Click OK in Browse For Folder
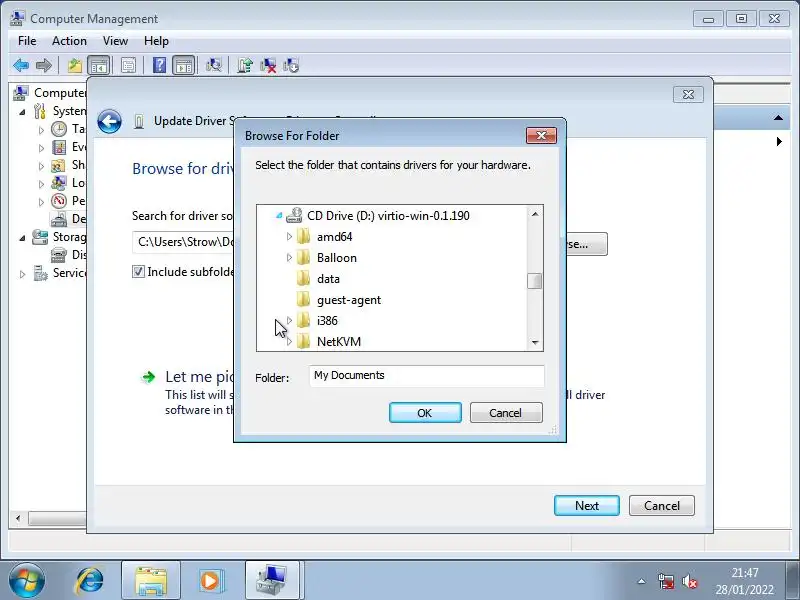800x600 pixels. (425, 413)
